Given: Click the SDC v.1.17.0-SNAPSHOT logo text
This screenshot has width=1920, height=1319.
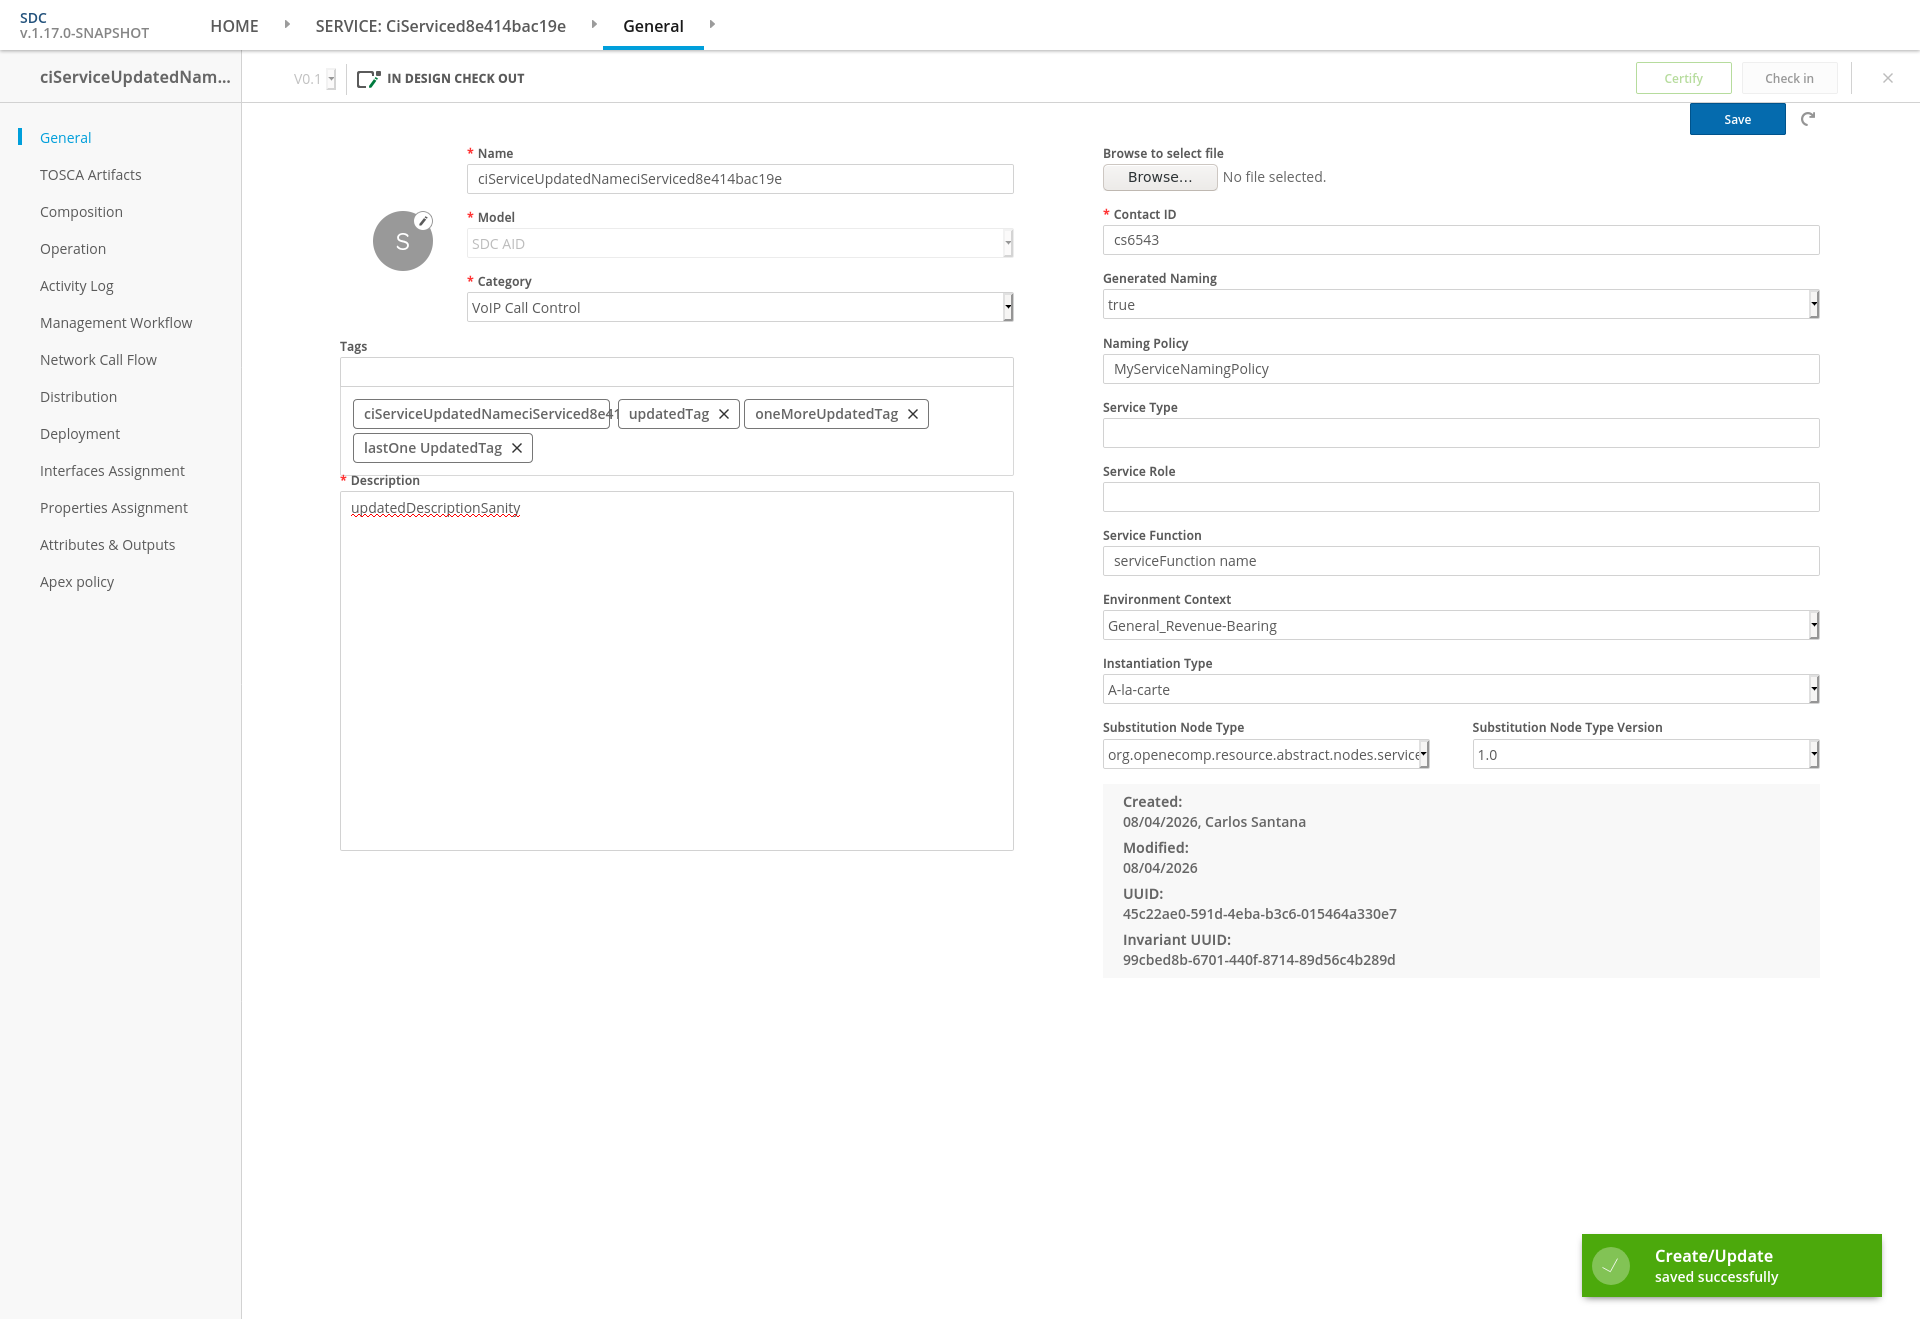Looking at the screenshot, I should 84,25.
